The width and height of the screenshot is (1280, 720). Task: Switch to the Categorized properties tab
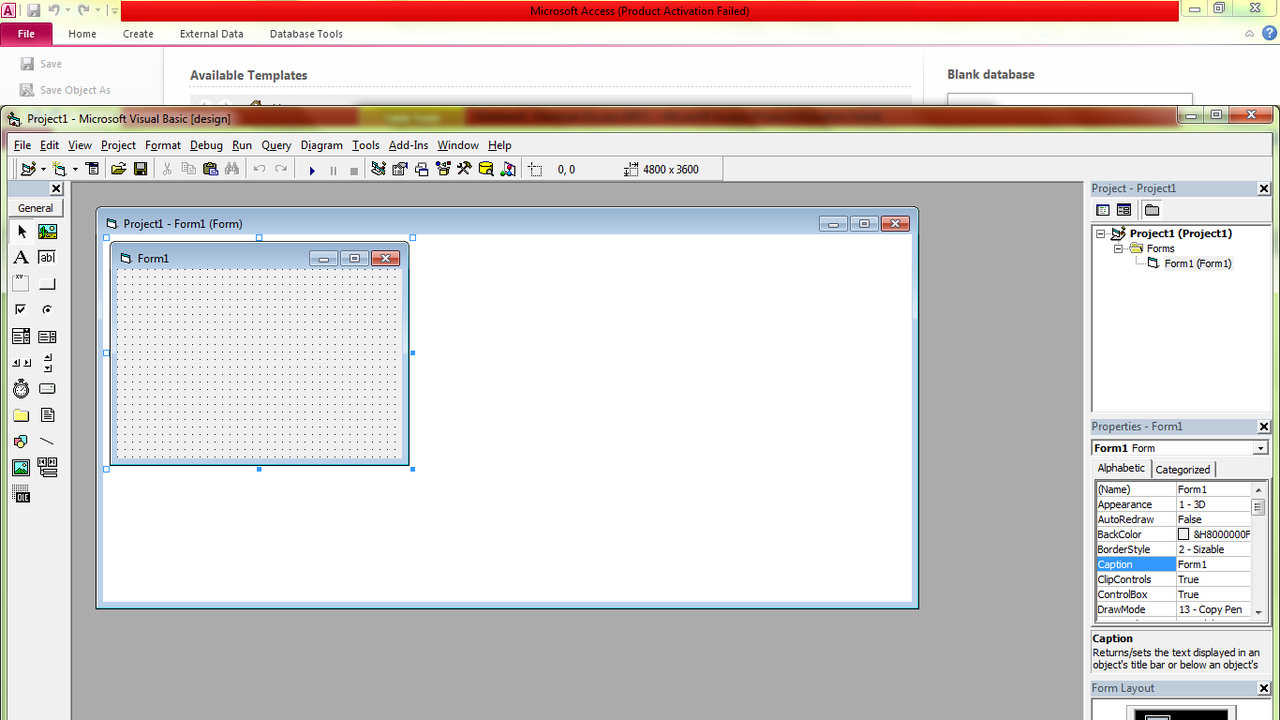click(x=1183, y=469)
